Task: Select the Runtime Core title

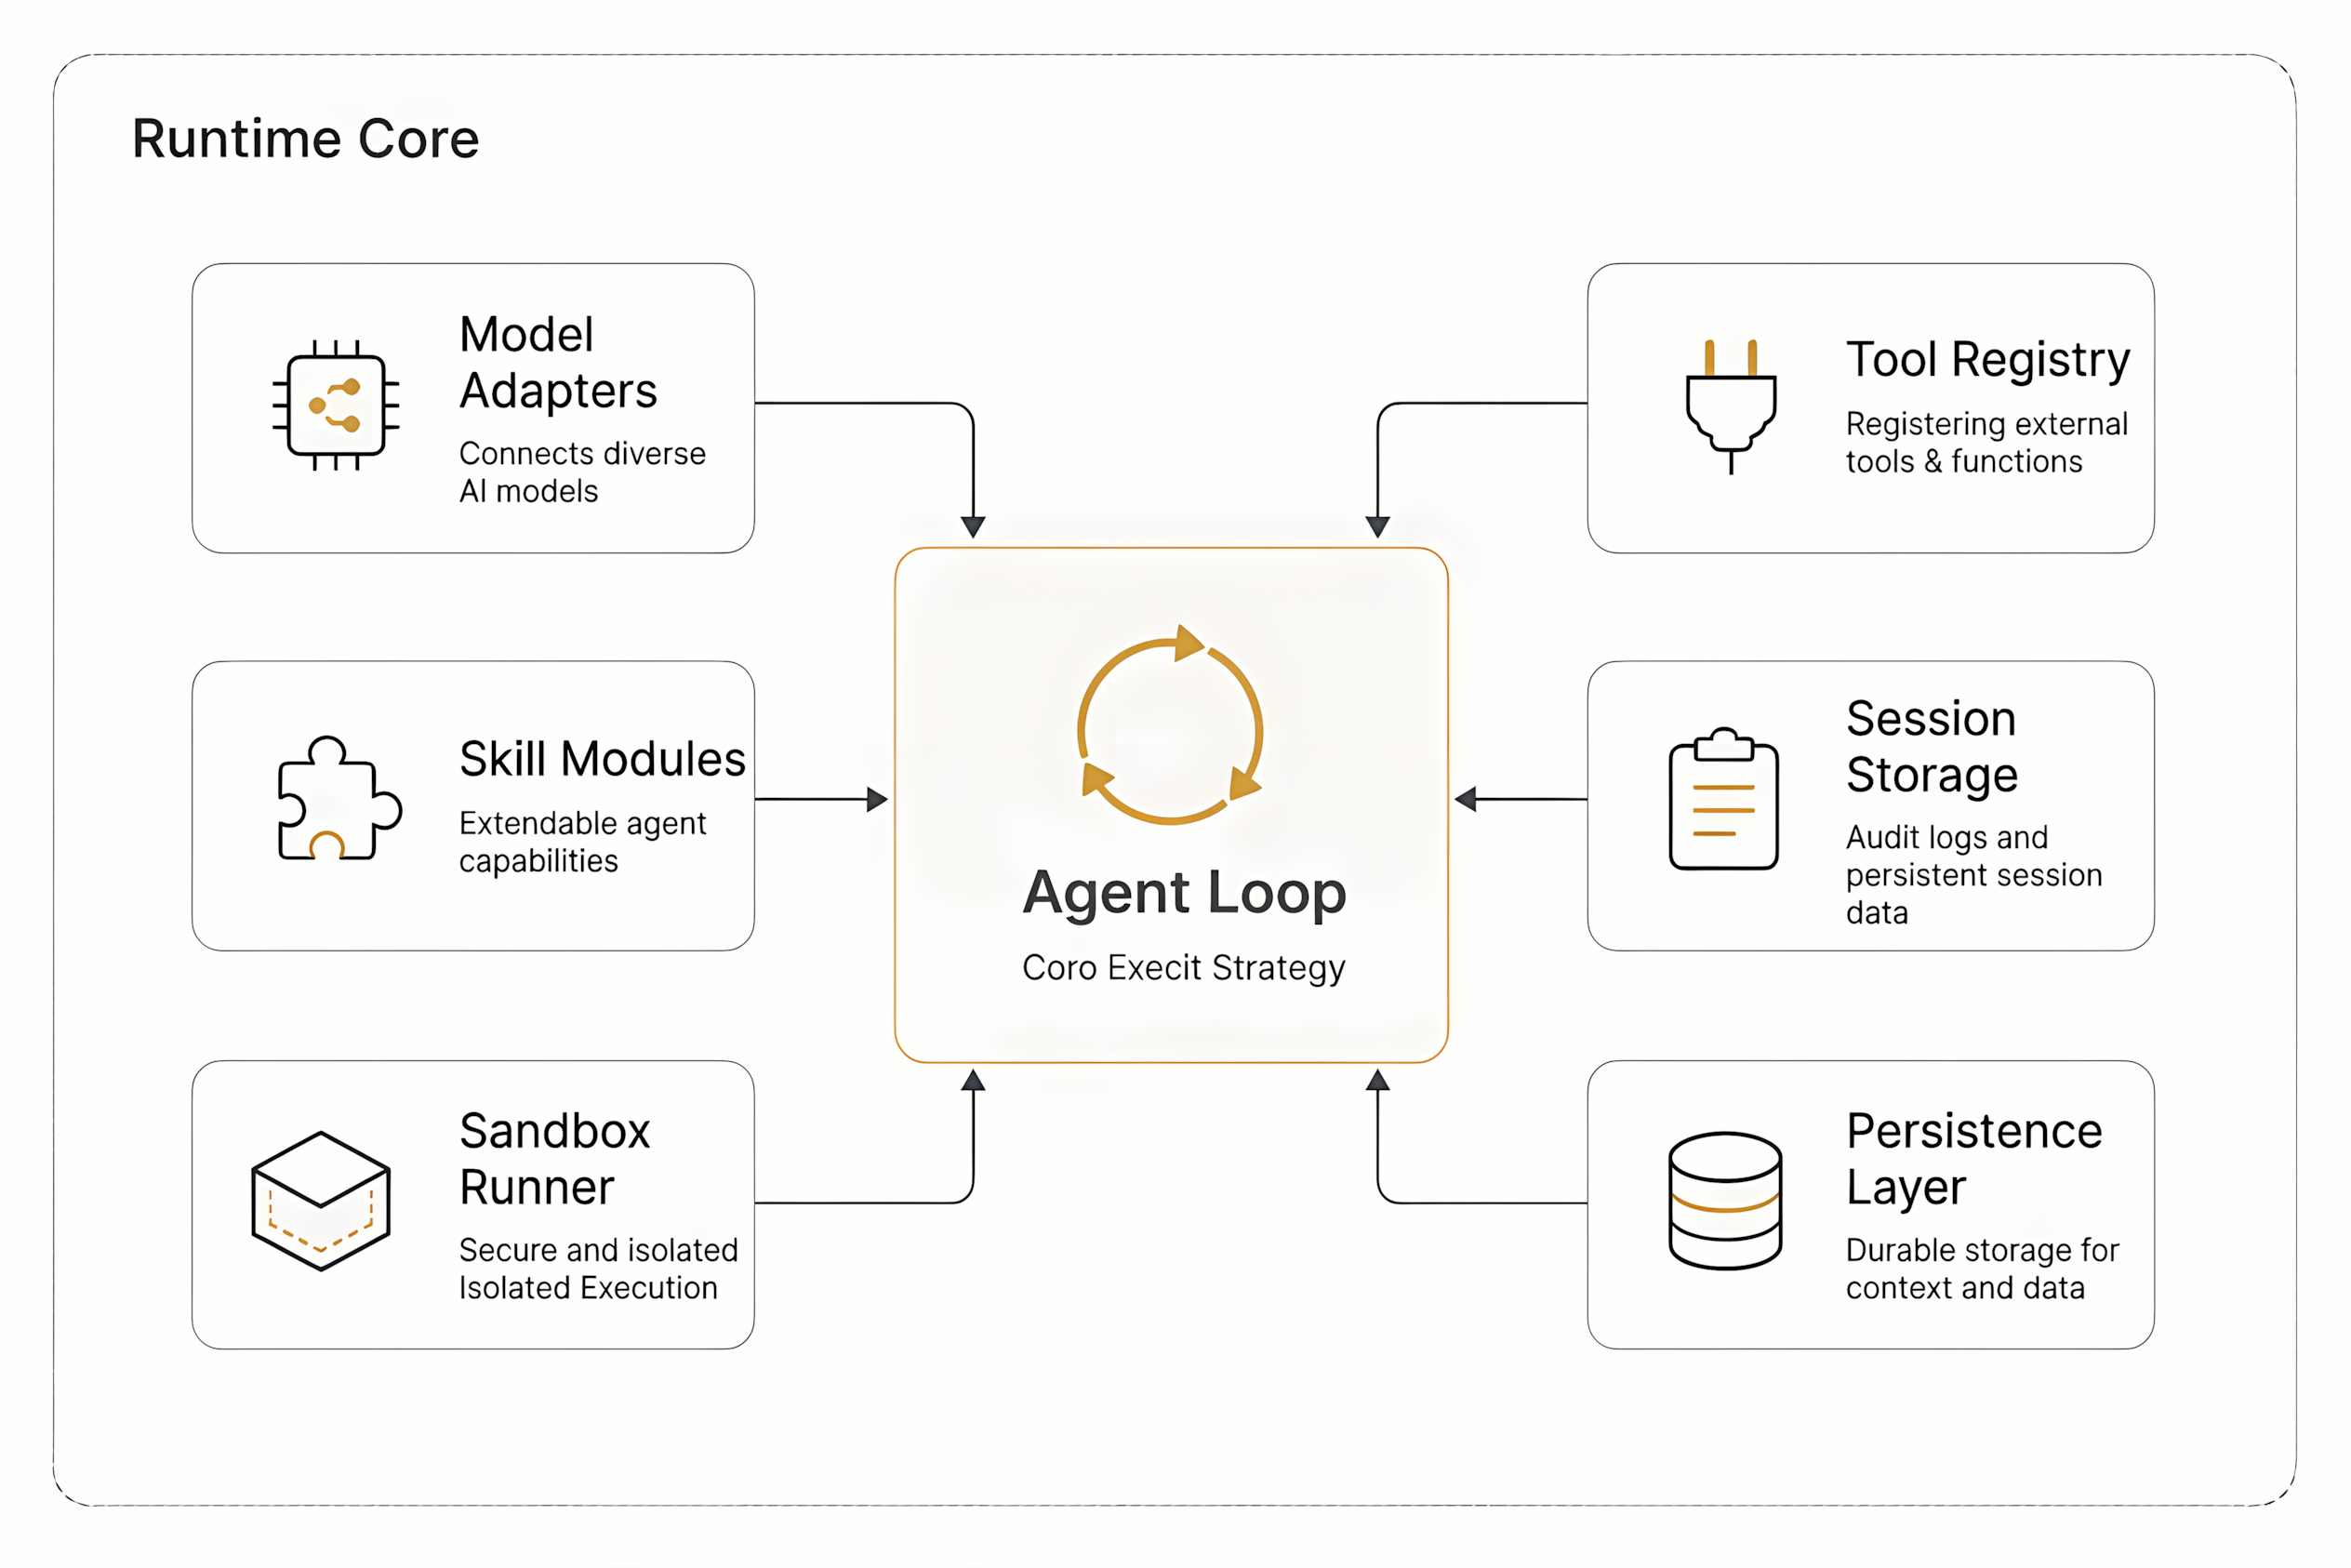Action: pyautogui.click(x=306, y=138)
